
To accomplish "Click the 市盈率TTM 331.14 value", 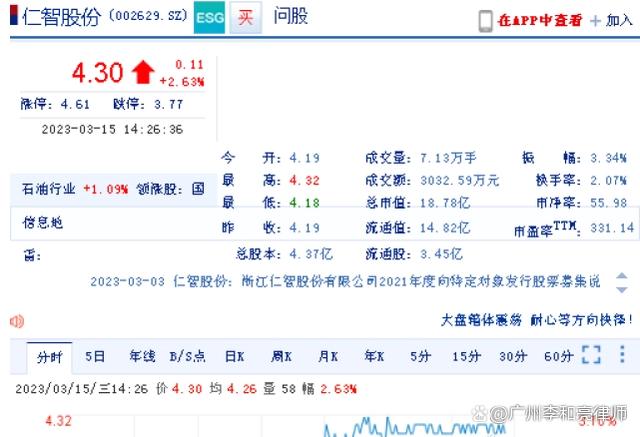I will tap(612, 228).
